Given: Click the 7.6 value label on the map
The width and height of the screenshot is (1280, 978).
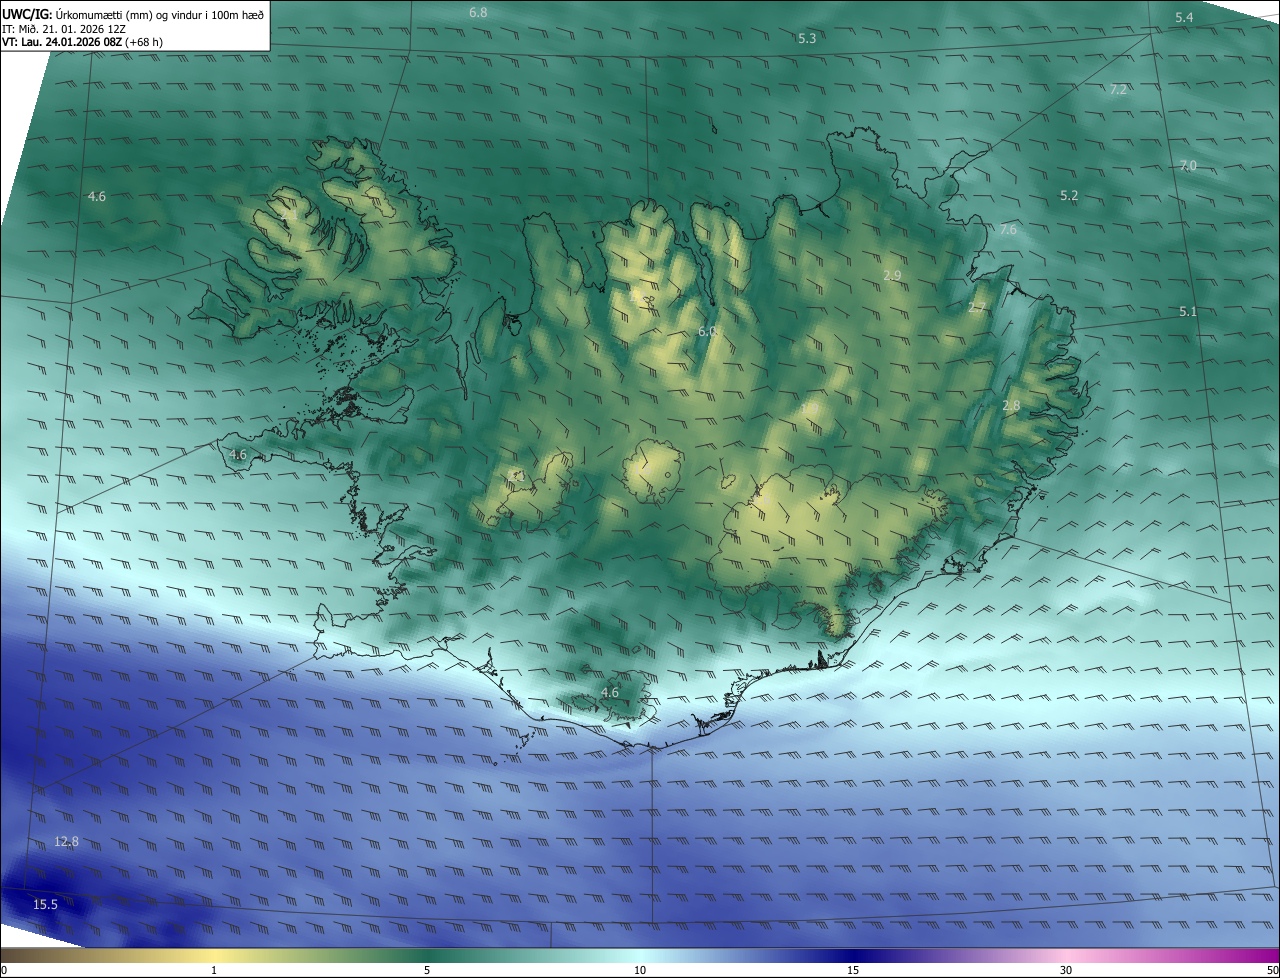Looking at the screenshot, I should pos(1008,229).
